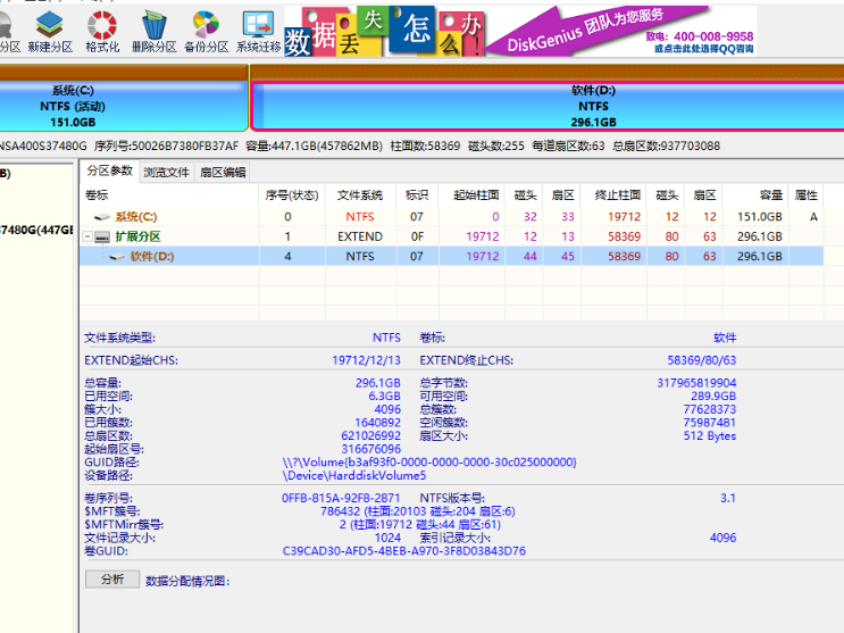Click the 标识 column header
This screenshot has width=844, height=633.
tap(417, 195)
